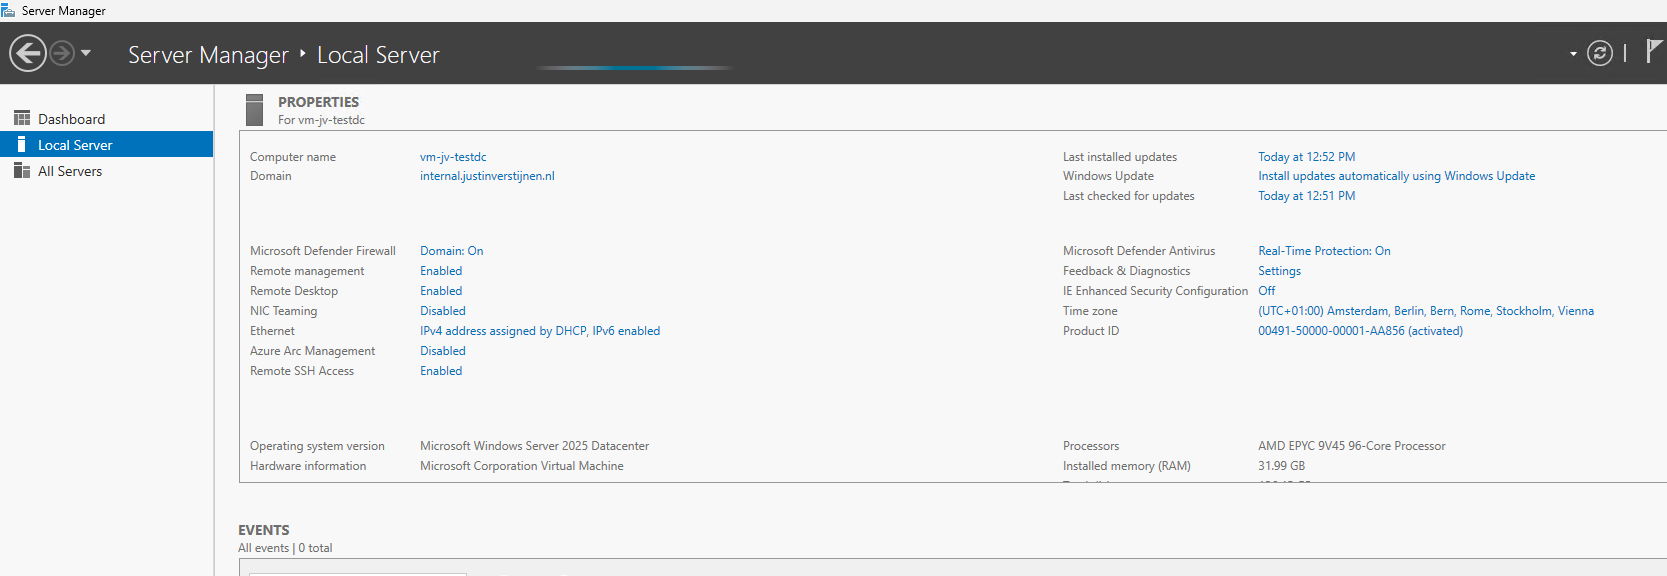The image size is (1667, 576).
Task: Click Server Manager breadcrumb in header
Action: click(x=208, y=55)
